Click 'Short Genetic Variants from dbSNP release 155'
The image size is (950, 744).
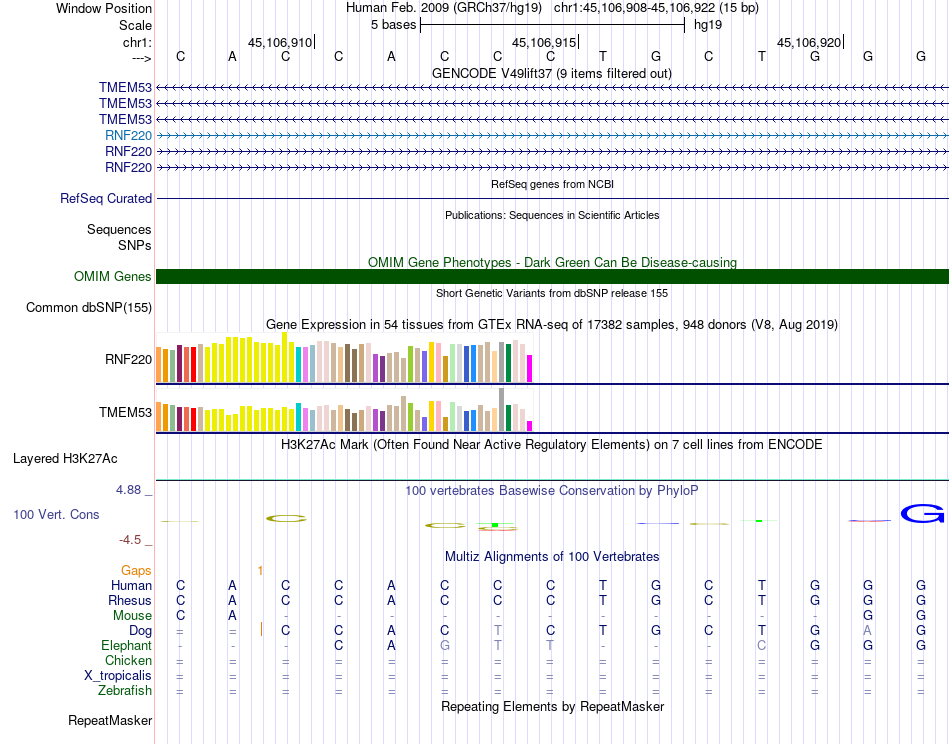552,293
